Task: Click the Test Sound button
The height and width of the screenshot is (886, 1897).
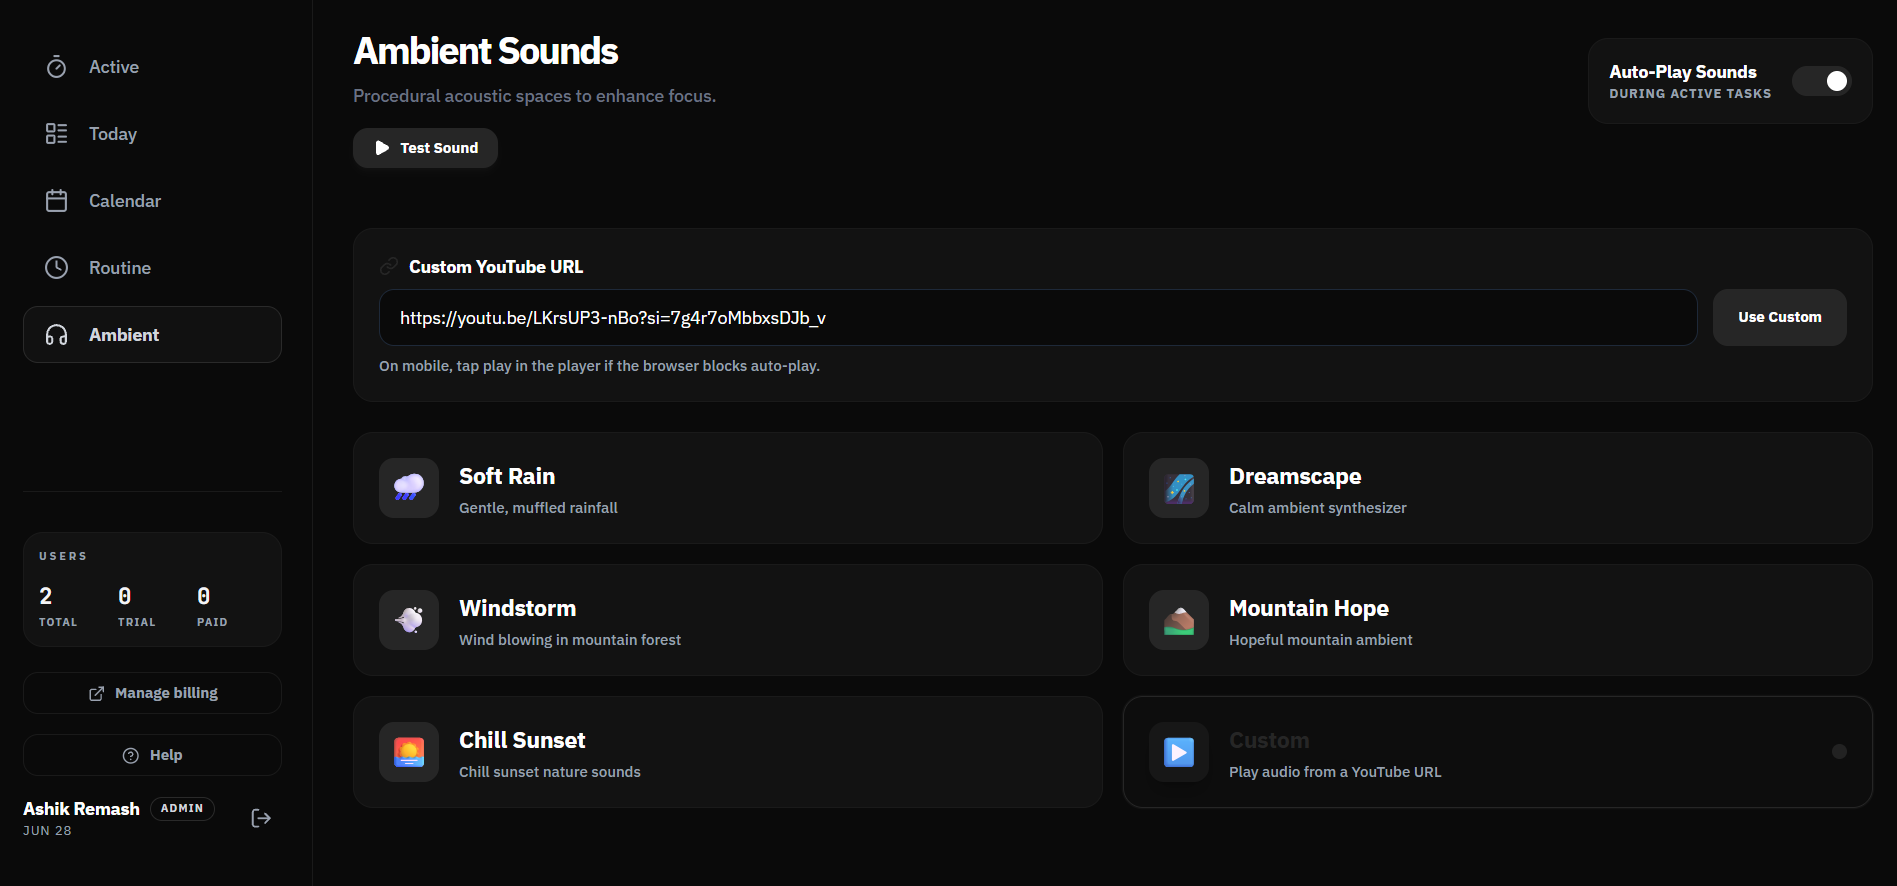Action: pos(425,148)
